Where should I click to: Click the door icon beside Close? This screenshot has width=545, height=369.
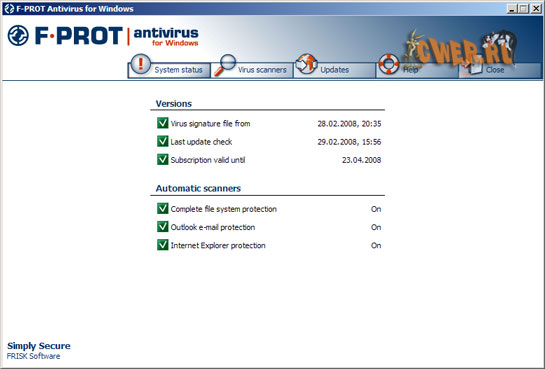474,66
